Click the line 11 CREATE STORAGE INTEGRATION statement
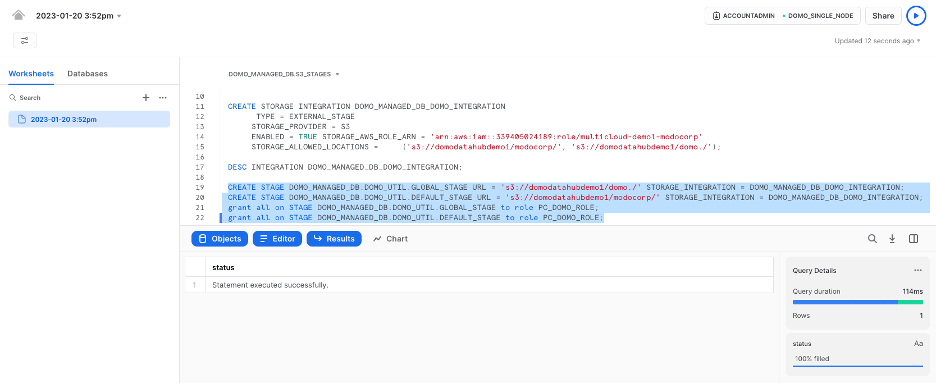This screenshot has height=384, width=936. pyautogui.click(x=366, y=106)
